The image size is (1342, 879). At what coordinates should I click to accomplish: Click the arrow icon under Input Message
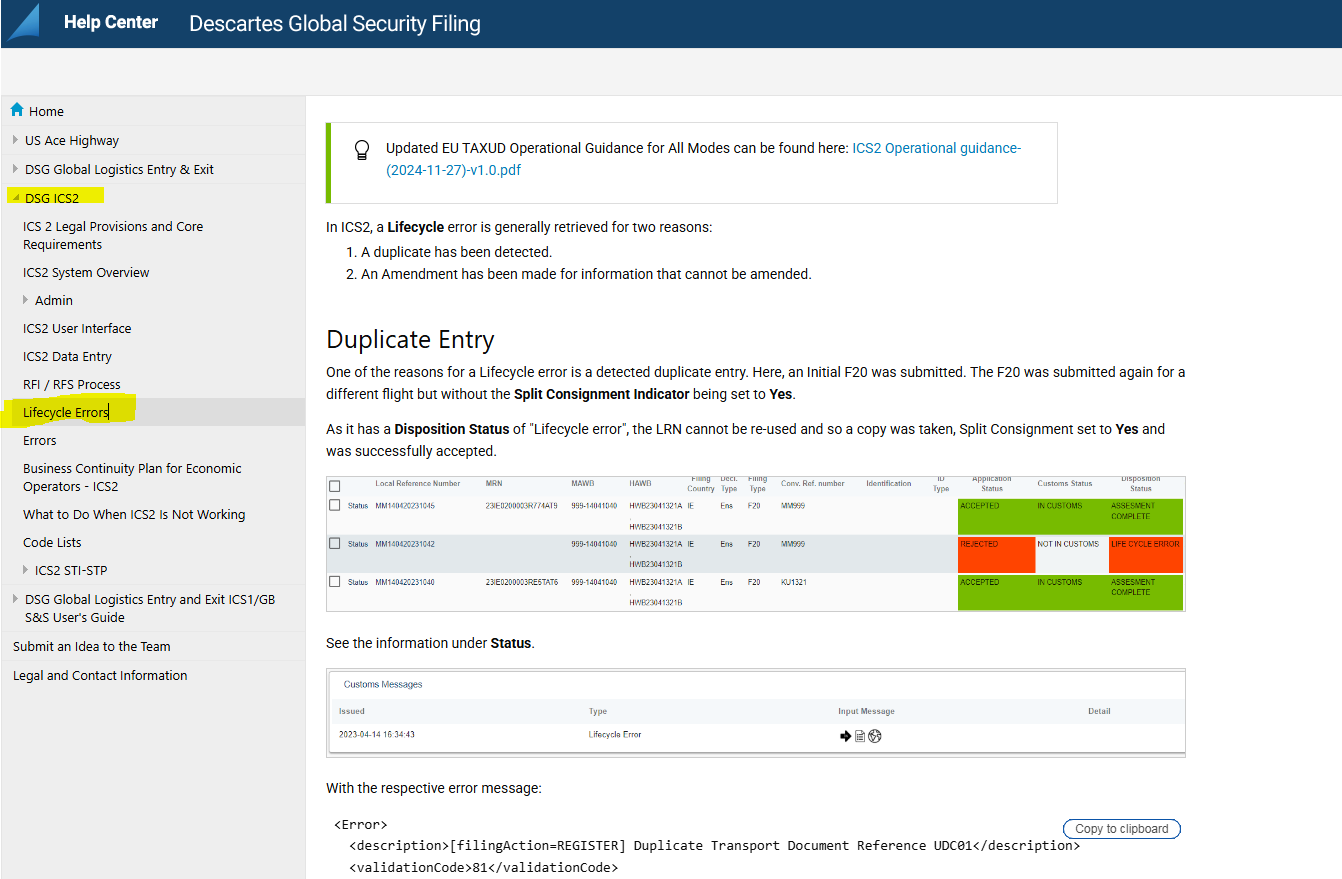tap(846, 736)
